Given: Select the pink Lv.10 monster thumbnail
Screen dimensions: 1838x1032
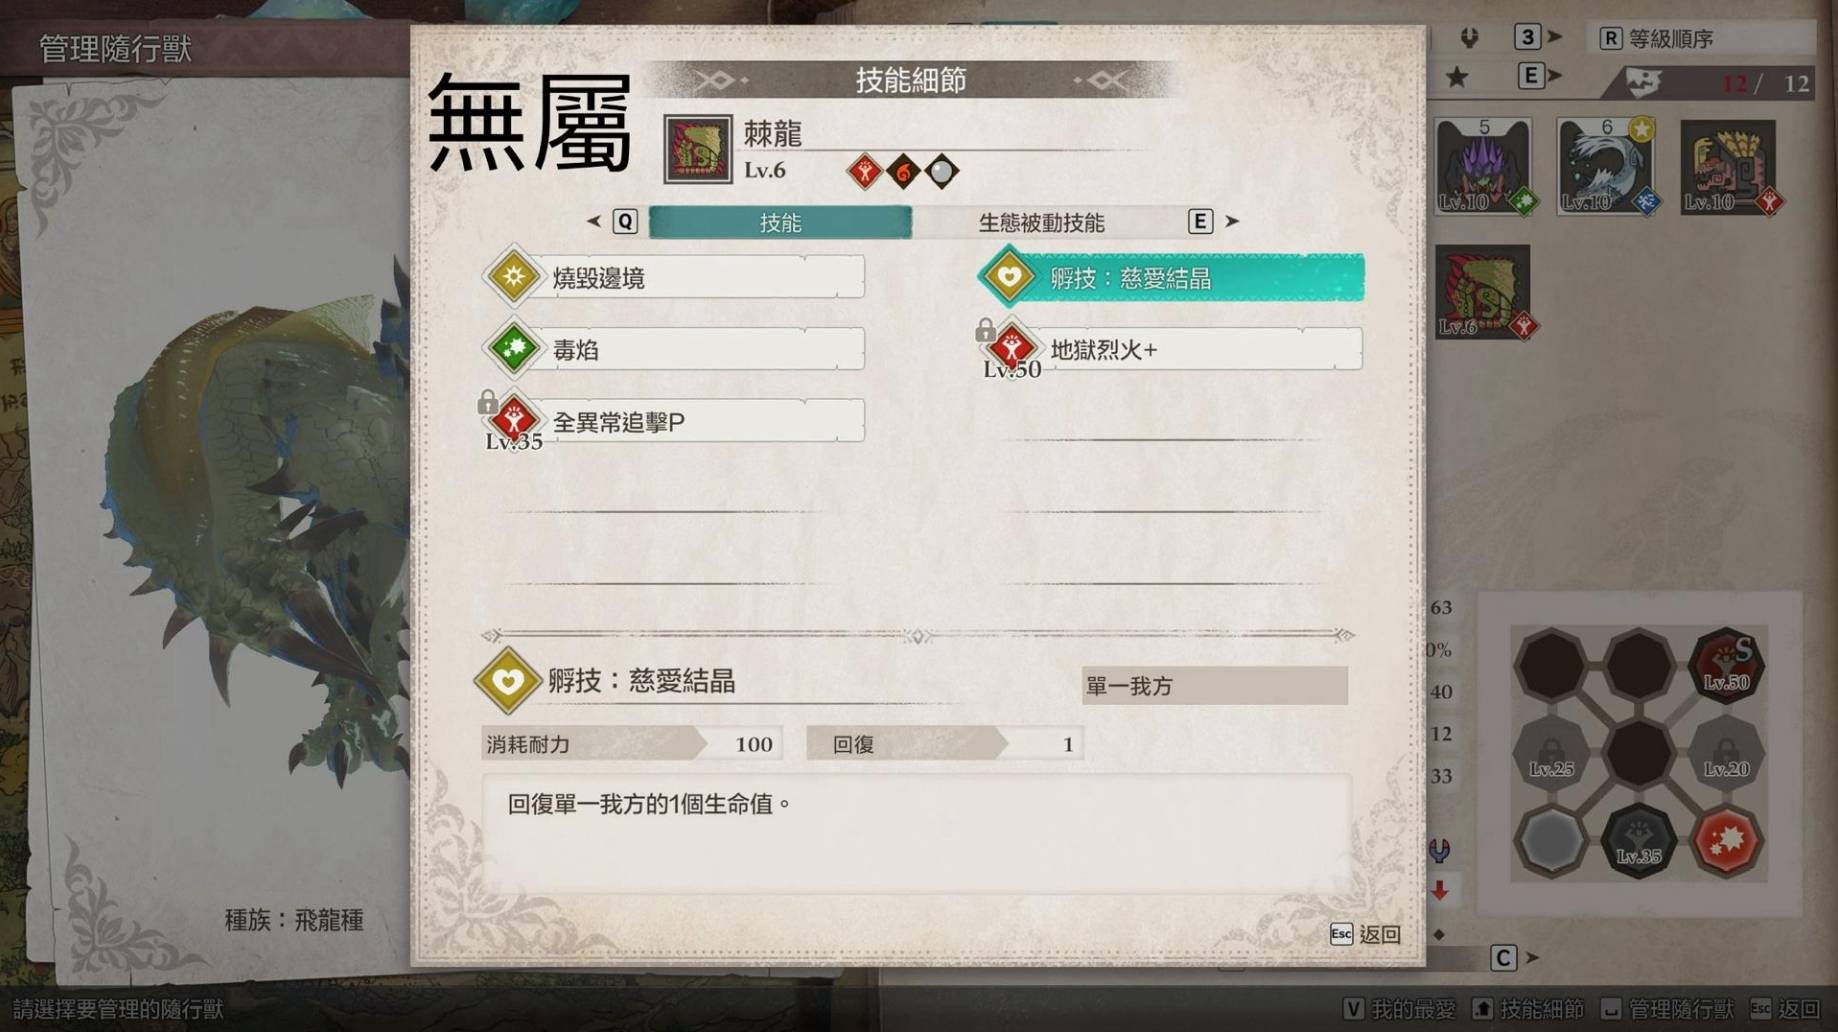Looking at the screenshot, I should click(x=1729, y=166).
